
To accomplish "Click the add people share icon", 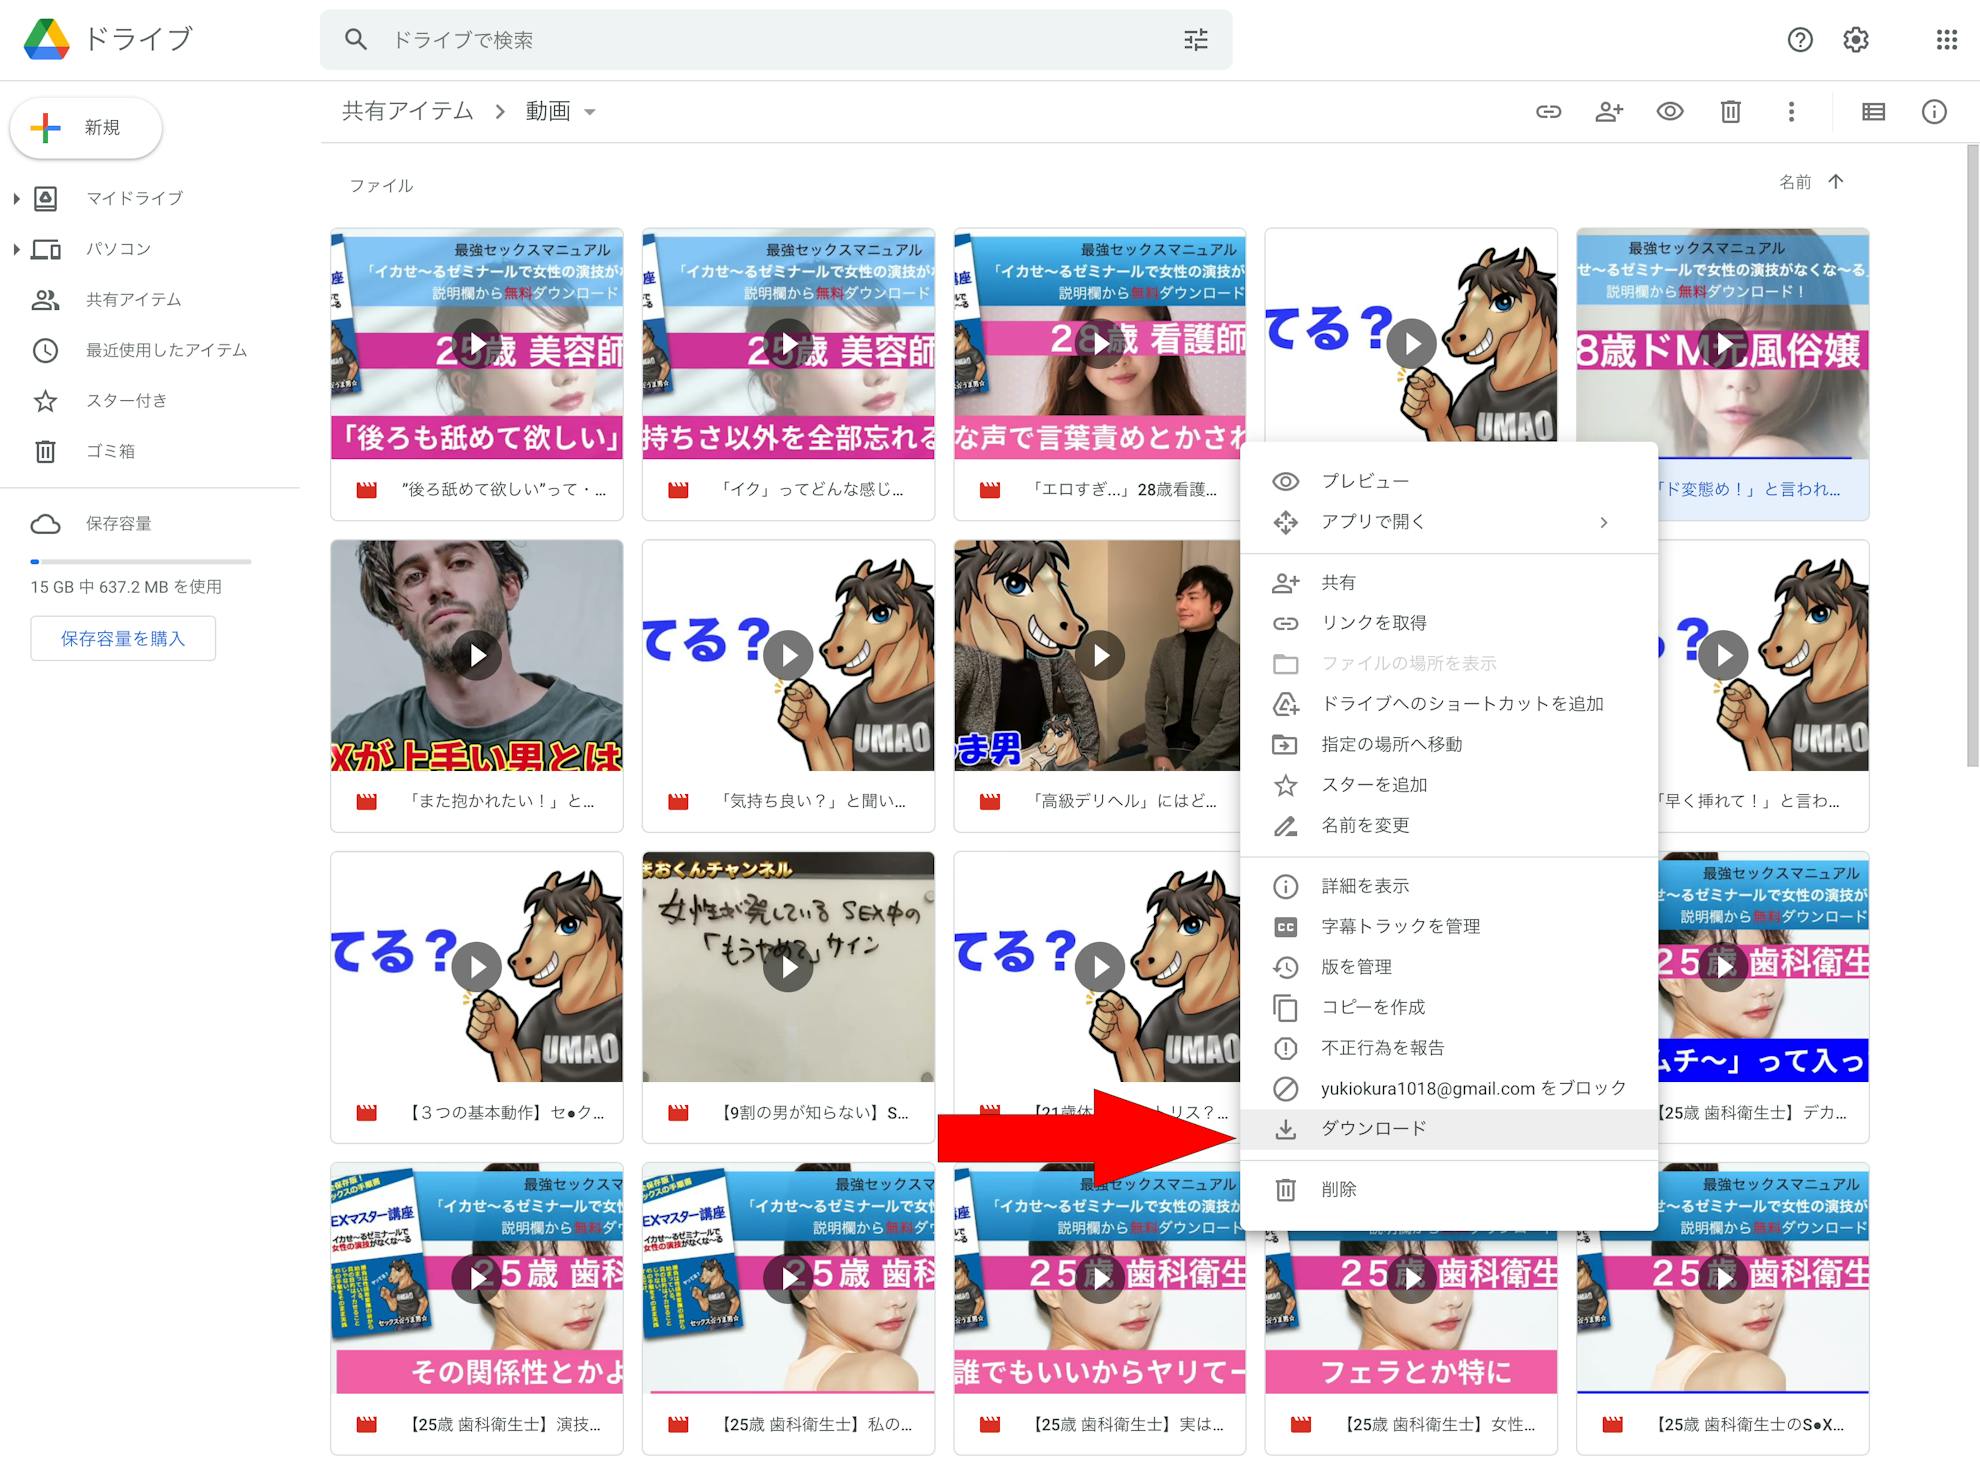I will (x=1609, y=112).
